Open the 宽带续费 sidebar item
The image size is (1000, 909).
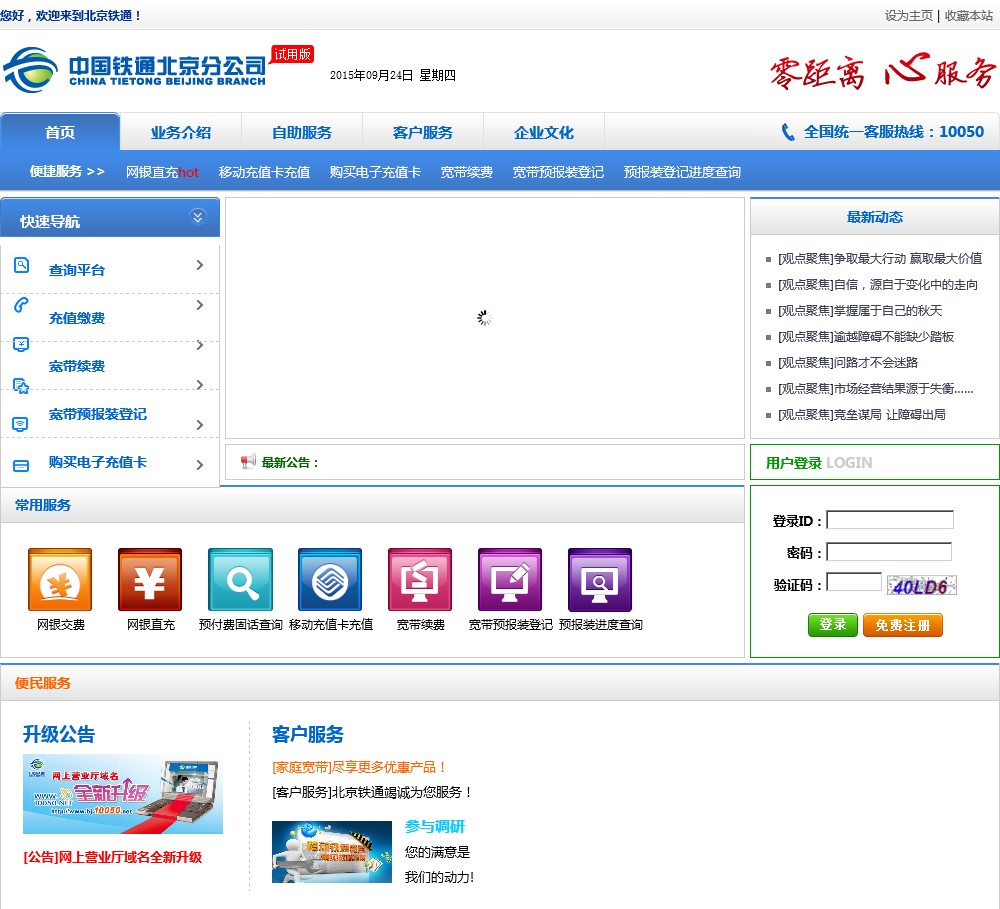click(77, 366)
